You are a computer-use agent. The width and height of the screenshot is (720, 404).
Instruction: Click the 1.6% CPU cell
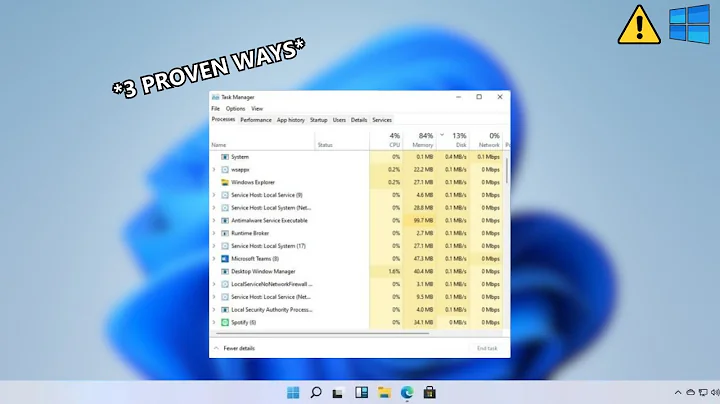[x=386, y=272]
